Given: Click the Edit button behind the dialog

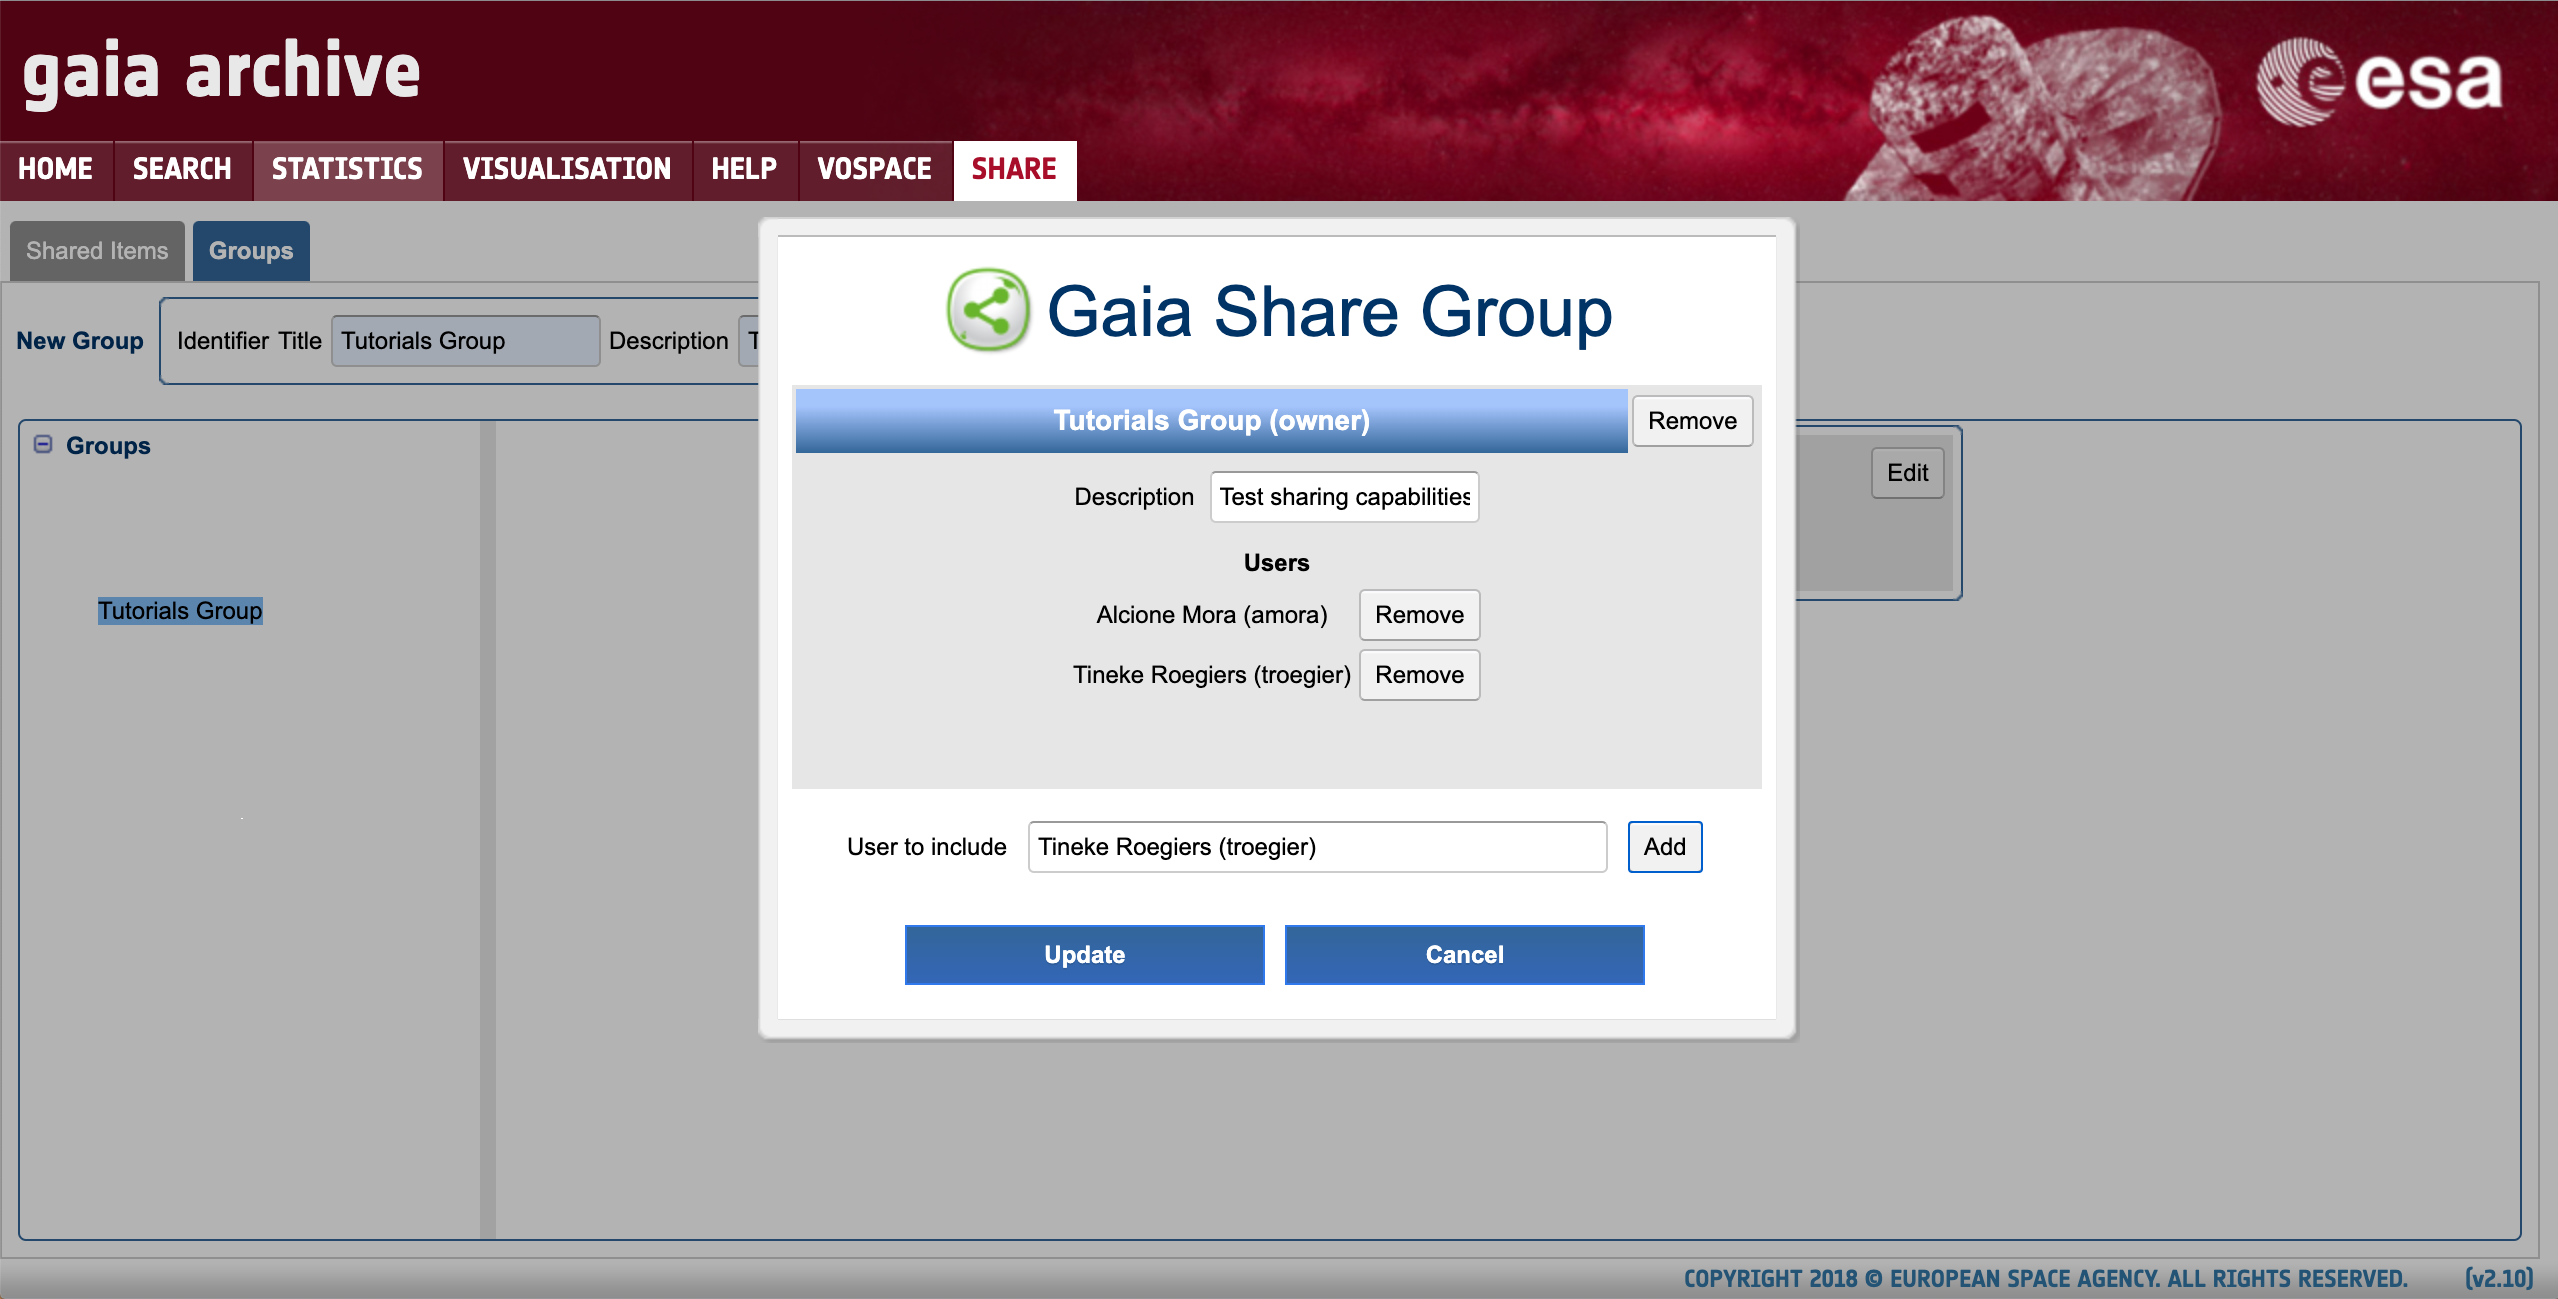Looking at the screenshot, I should pyautogui.click(x=1907, y=473).
